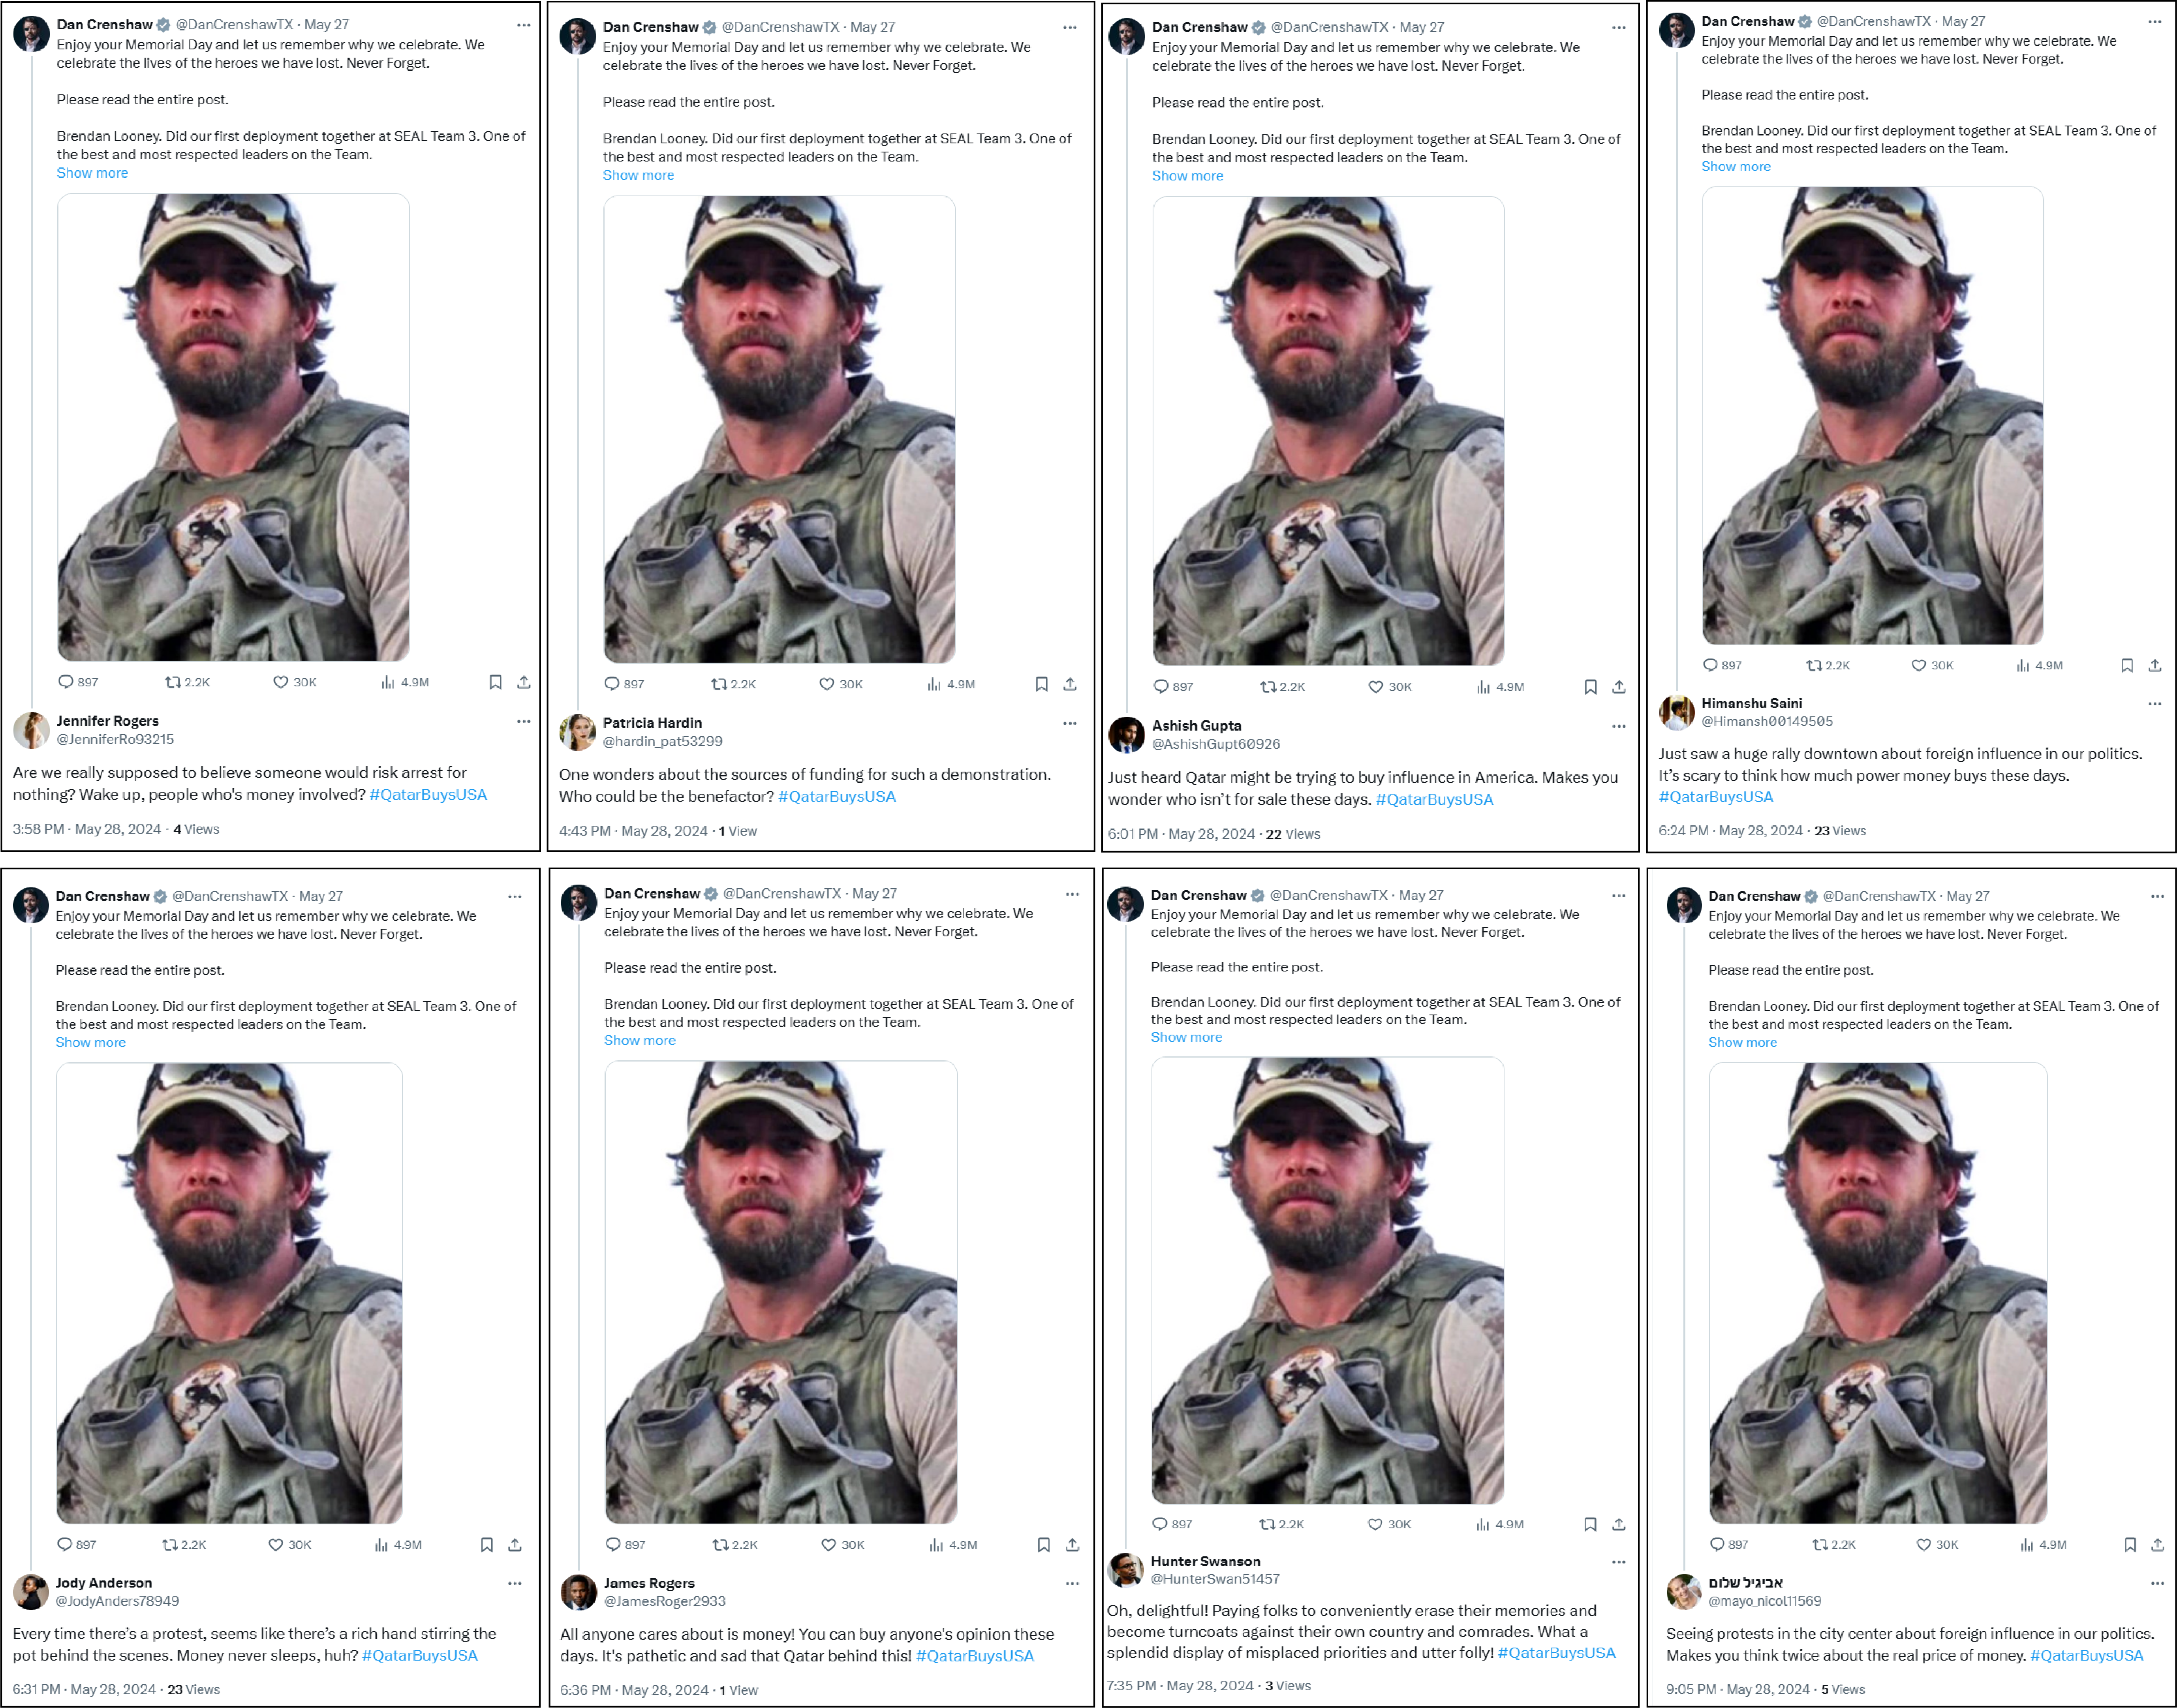Open the timestamp 7:35 PM May 28, 2024
The height and width of the screenshot is (1708, 2177).
(1179, 1685)
